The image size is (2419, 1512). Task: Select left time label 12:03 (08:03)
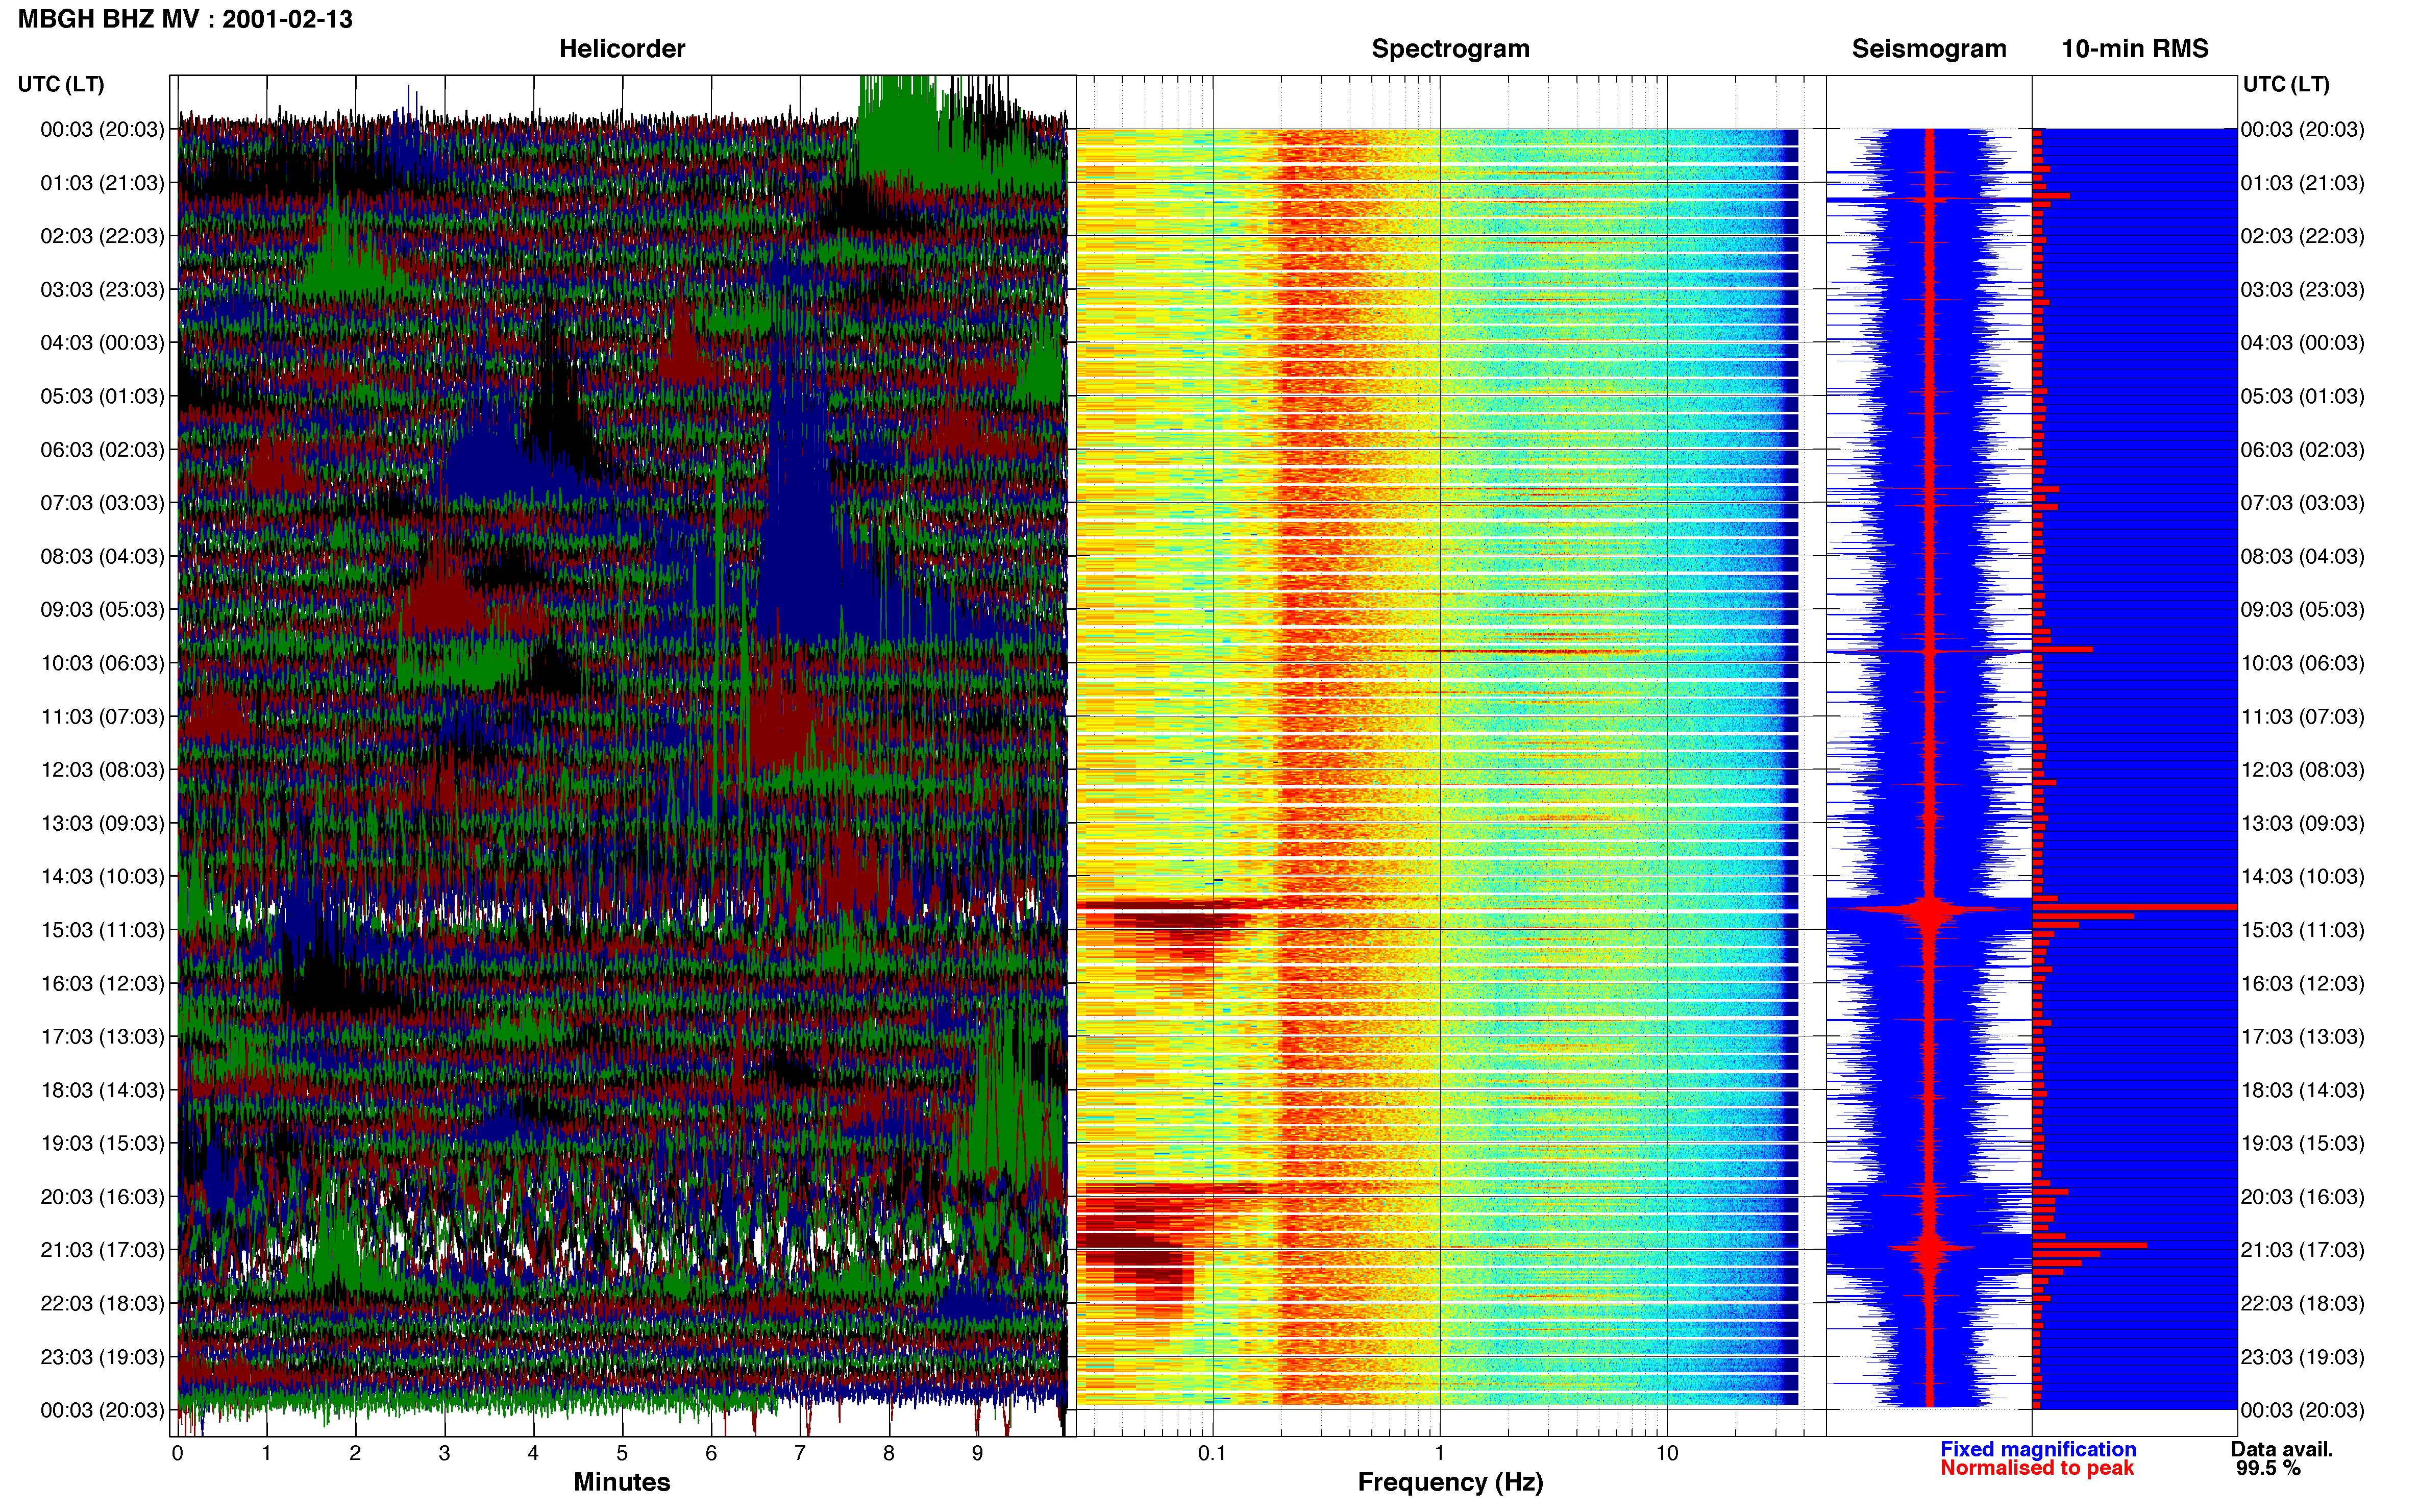102,770
